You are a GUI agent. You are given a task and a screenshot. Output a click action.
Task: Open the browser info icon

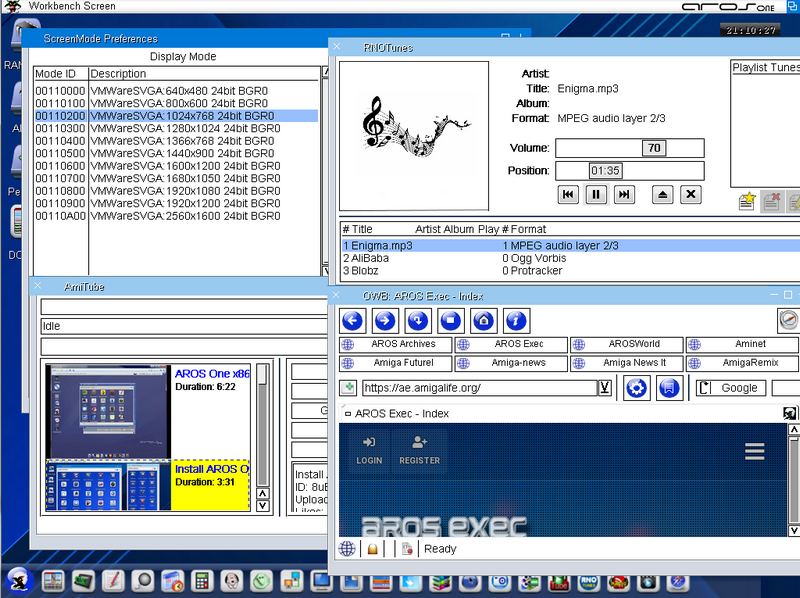tap(516, 321)
